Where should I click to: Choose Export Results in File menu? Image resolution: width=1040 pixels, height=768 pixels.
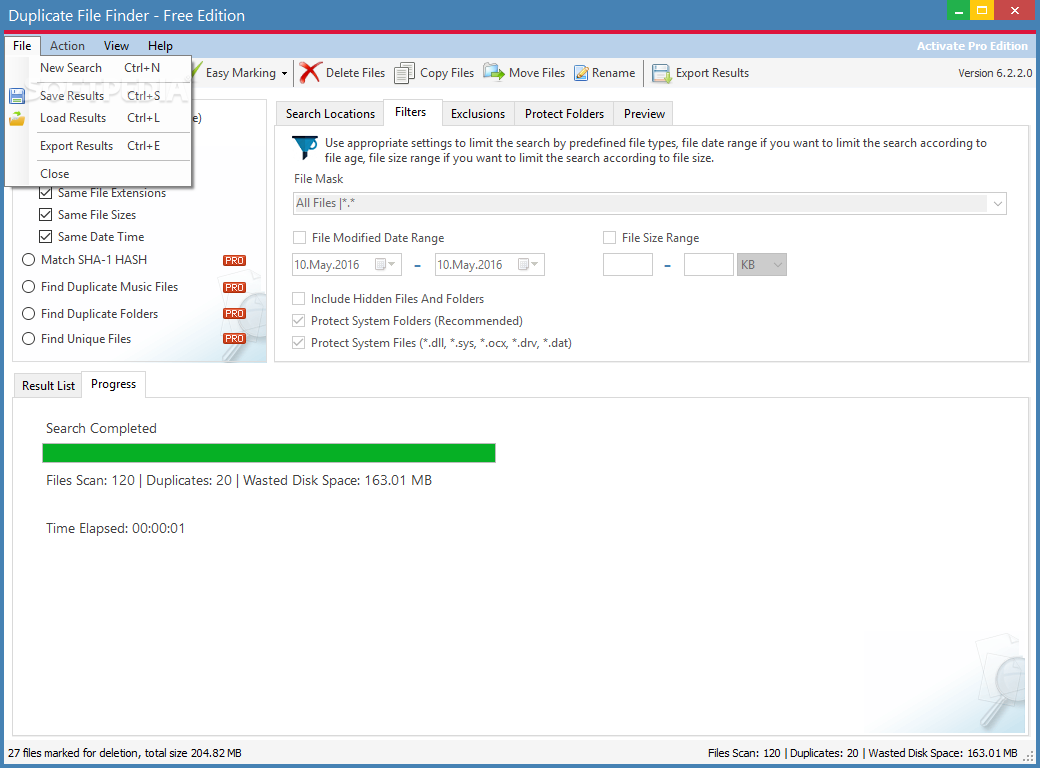click(99, 146)
